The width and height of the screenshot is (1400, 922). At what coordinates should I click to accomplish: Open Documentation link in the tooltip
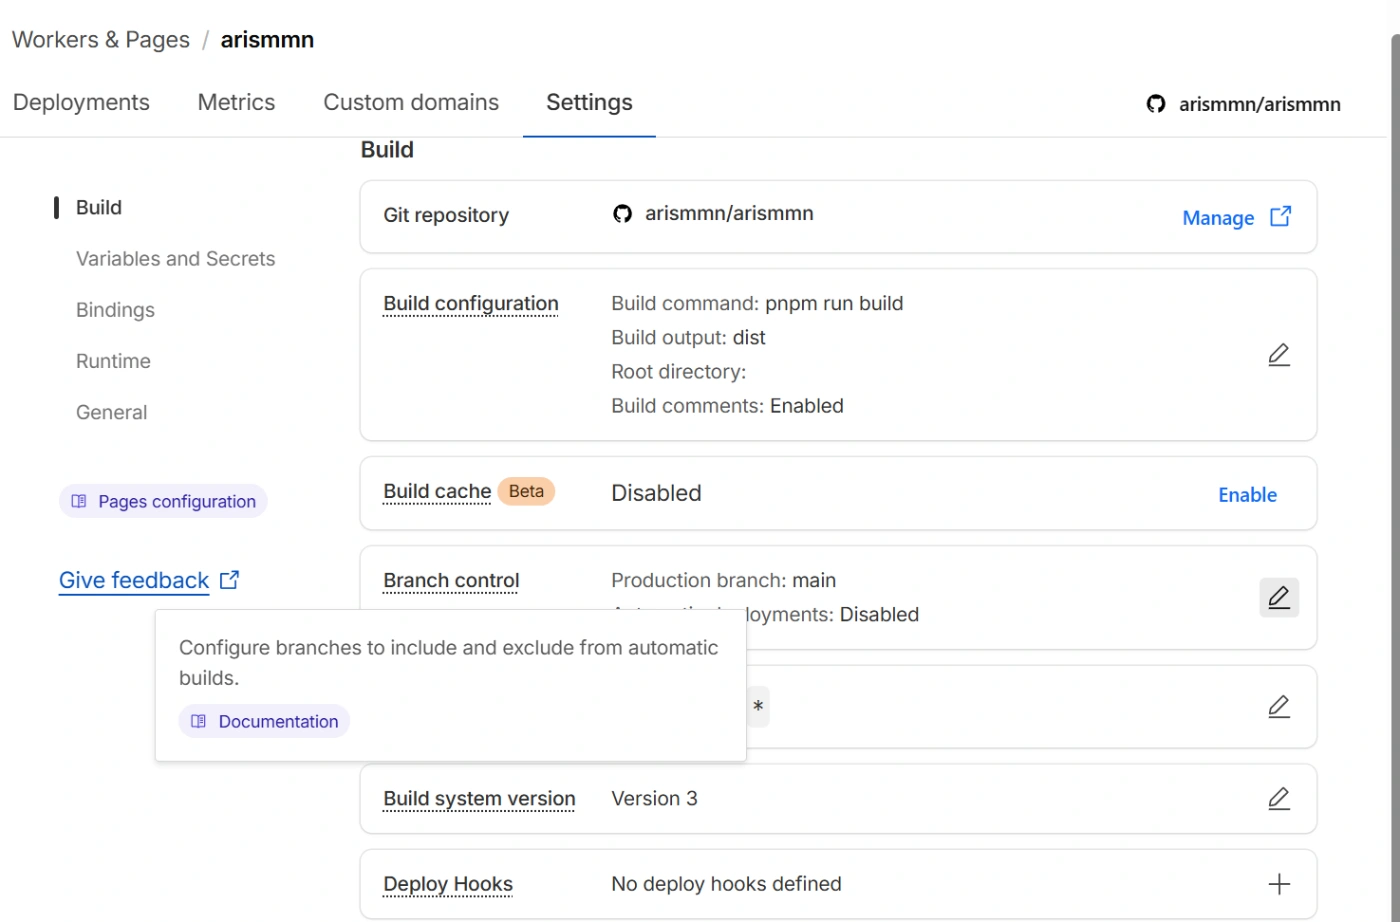click(265, 721)
